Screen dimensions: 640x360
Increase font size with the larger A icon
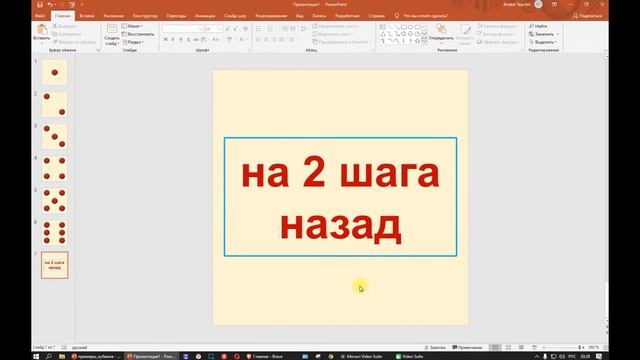[228, 29]
